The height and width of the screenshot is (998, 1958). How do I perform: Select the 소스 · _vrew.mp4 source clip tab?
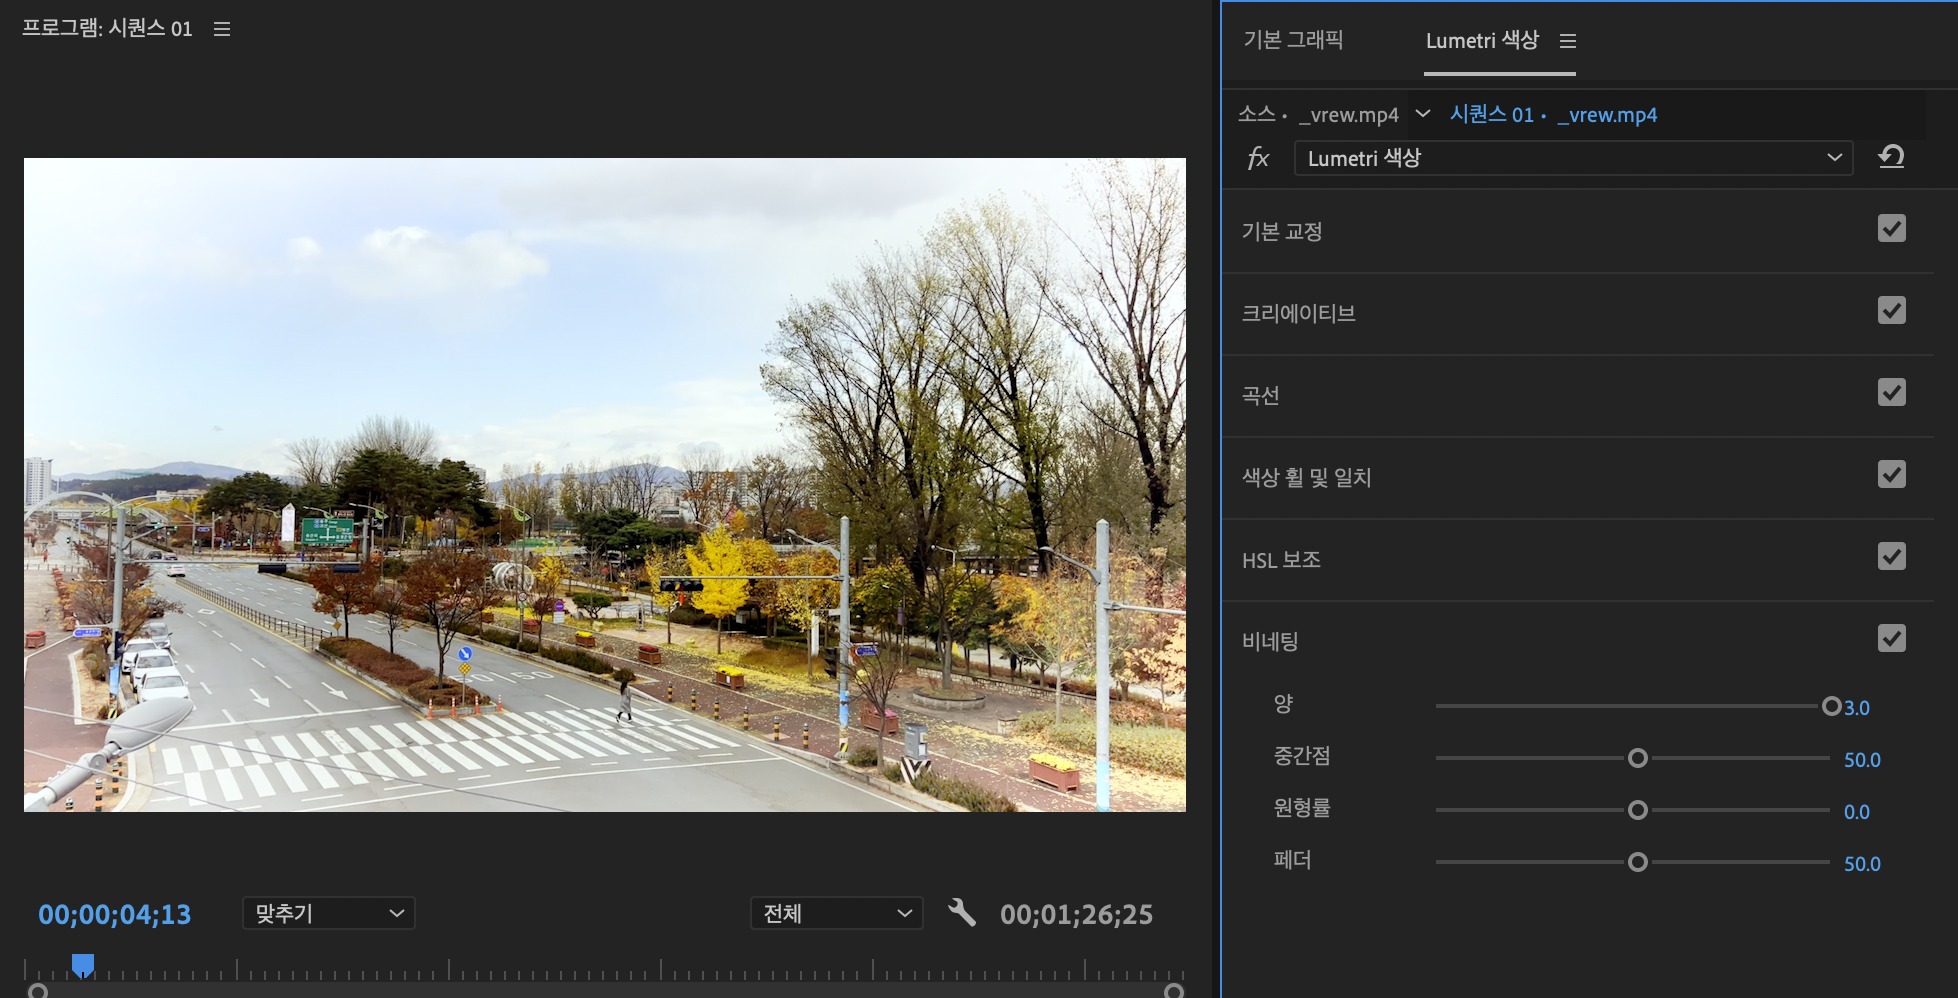[x=1318, y=114]
